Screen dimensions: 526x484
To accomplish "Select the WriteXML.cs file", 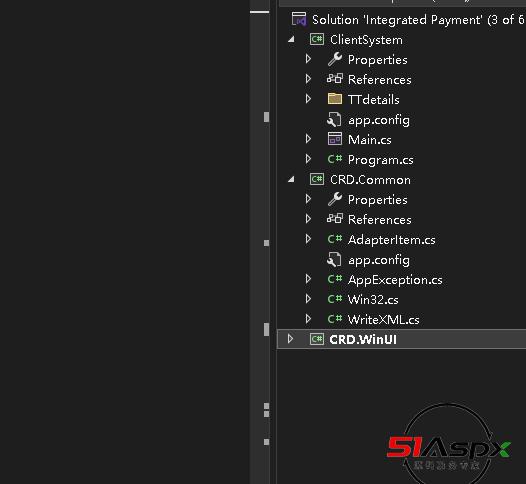I will pos(383,320).
